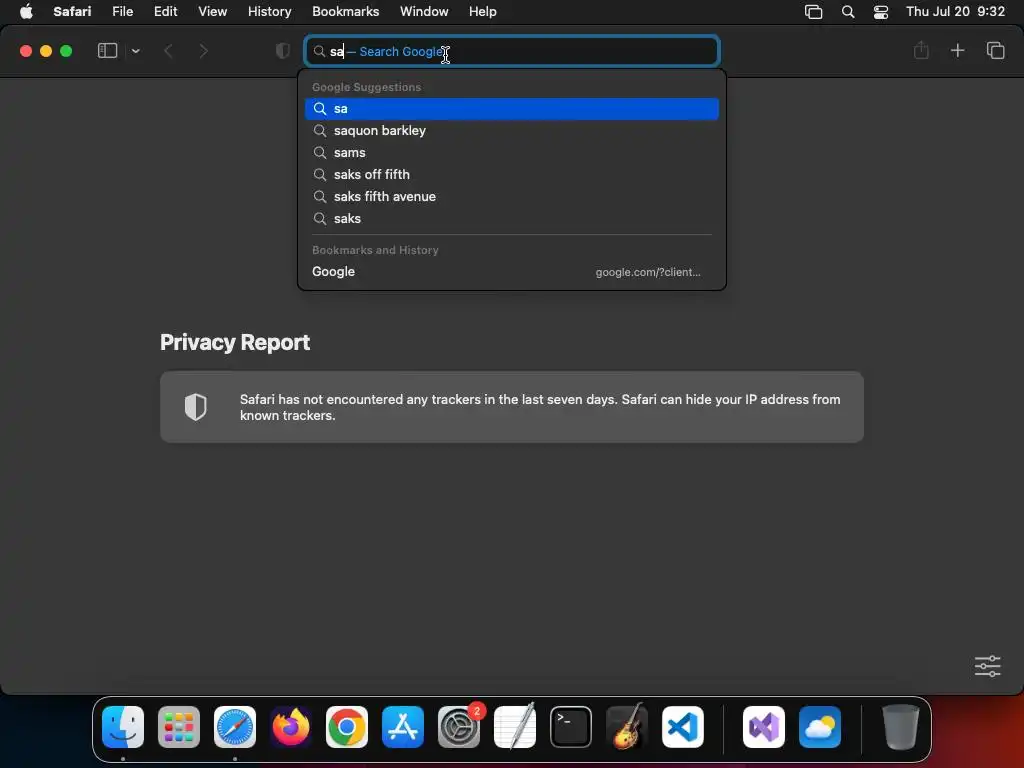Open the Weather app from the Dock
This screenshot has width=1024, height=768.
tap(820, 727)
